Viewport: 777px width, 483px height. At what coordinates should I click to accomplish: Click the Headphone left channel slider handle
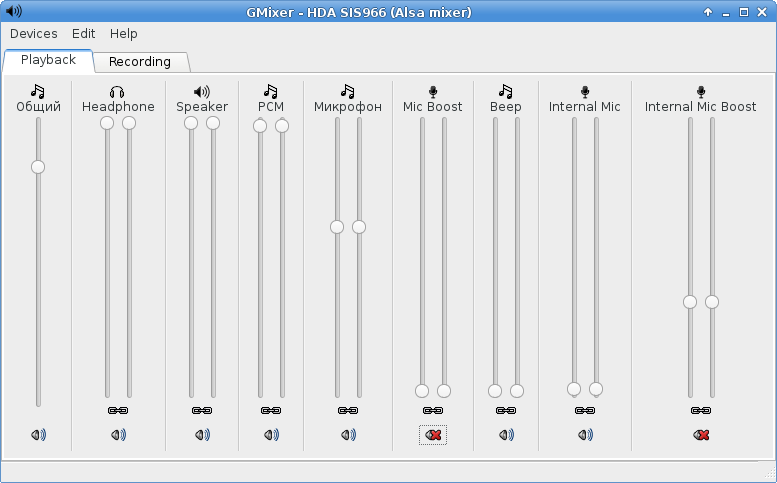107,123
